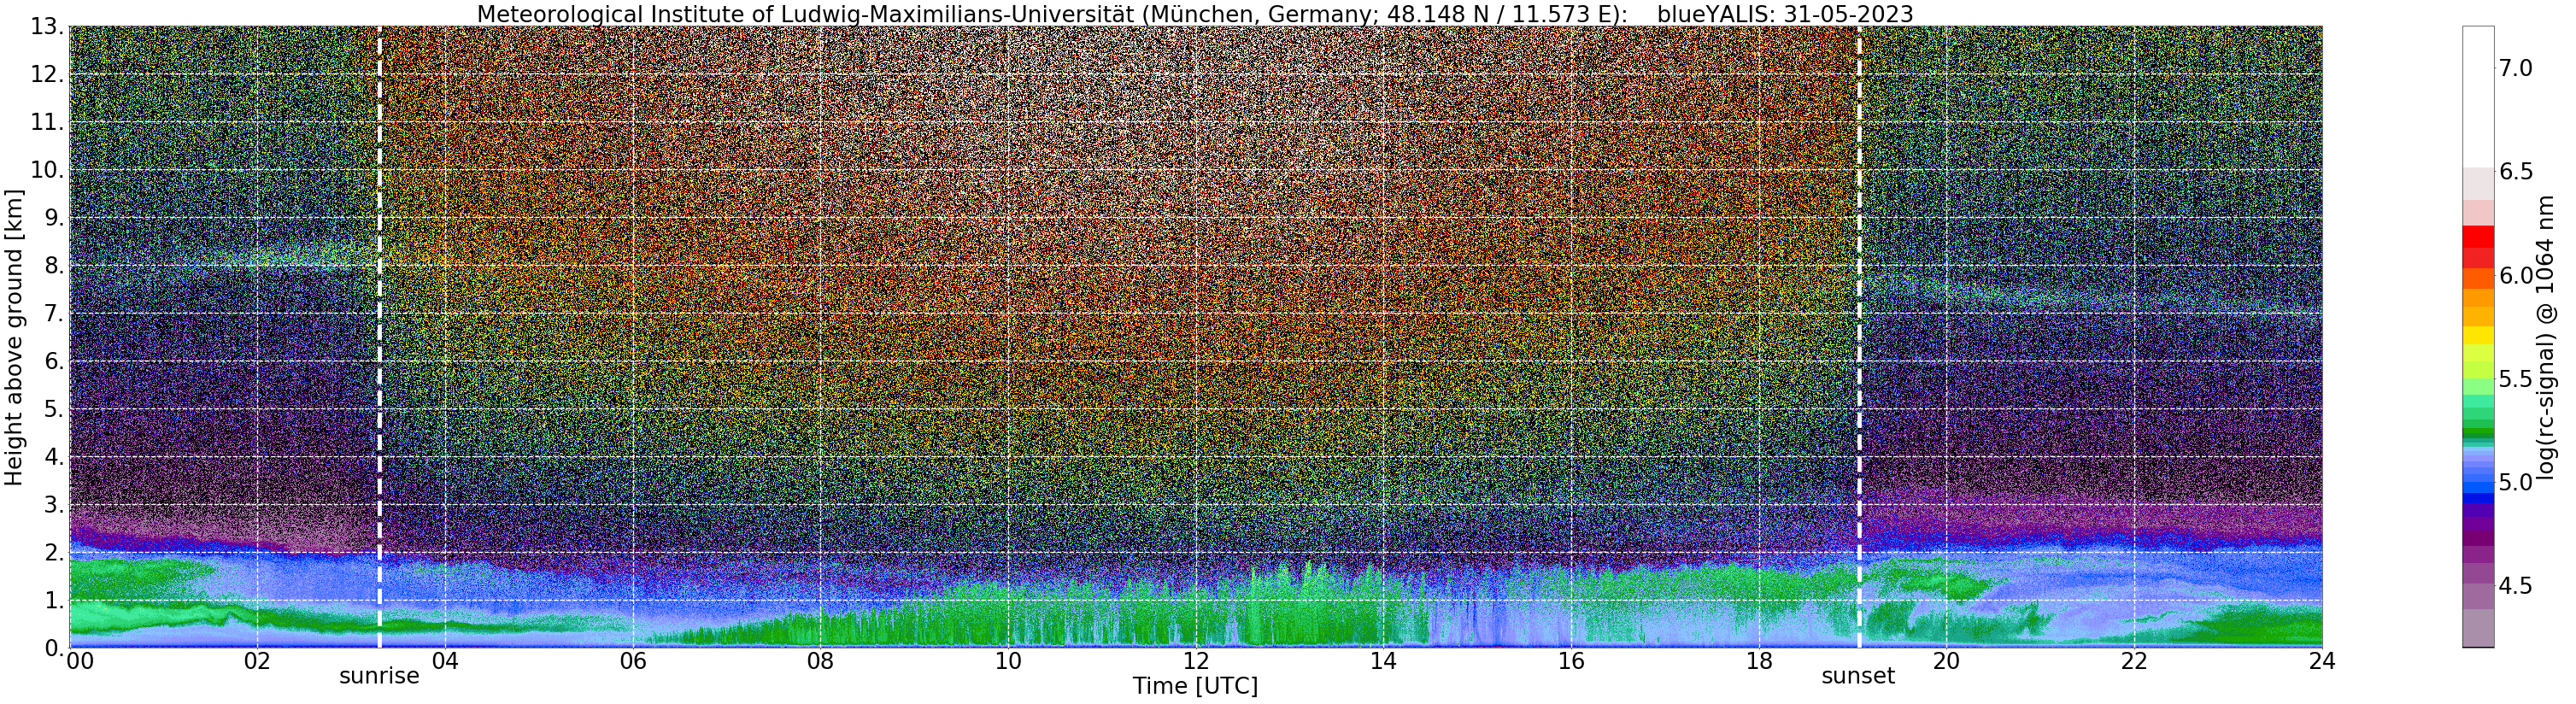
Task: Click the '24' time tick label
Action: click(2322, 661)
